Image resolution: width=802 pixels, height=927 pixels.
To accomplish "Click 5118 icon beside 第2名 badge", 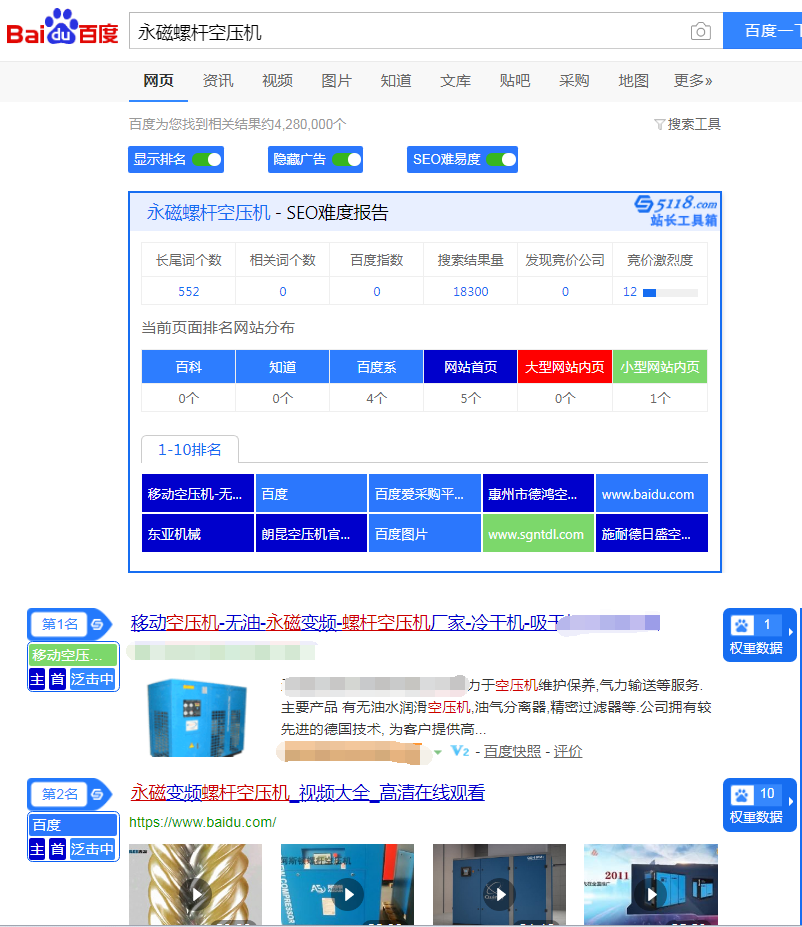I will click(x=98, y=794).
